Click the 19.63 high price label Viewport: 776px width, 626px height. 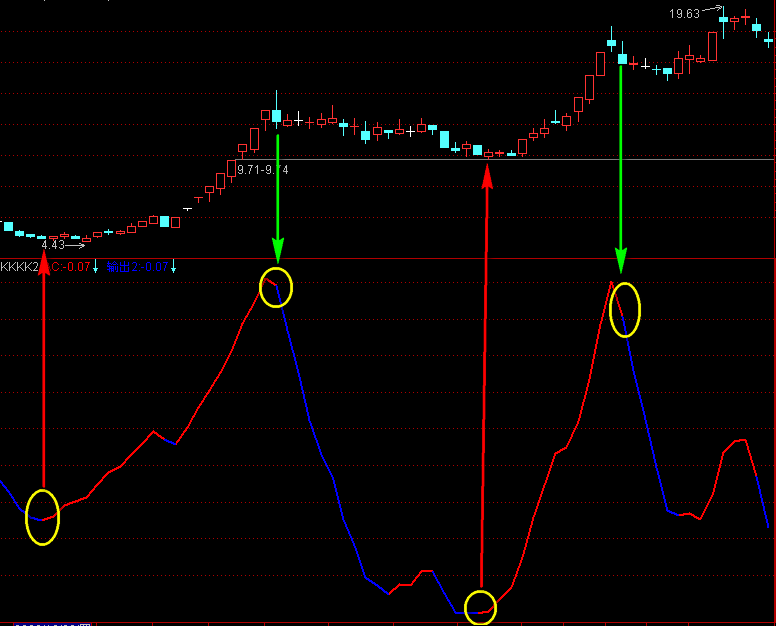click(x=684, y=14)
